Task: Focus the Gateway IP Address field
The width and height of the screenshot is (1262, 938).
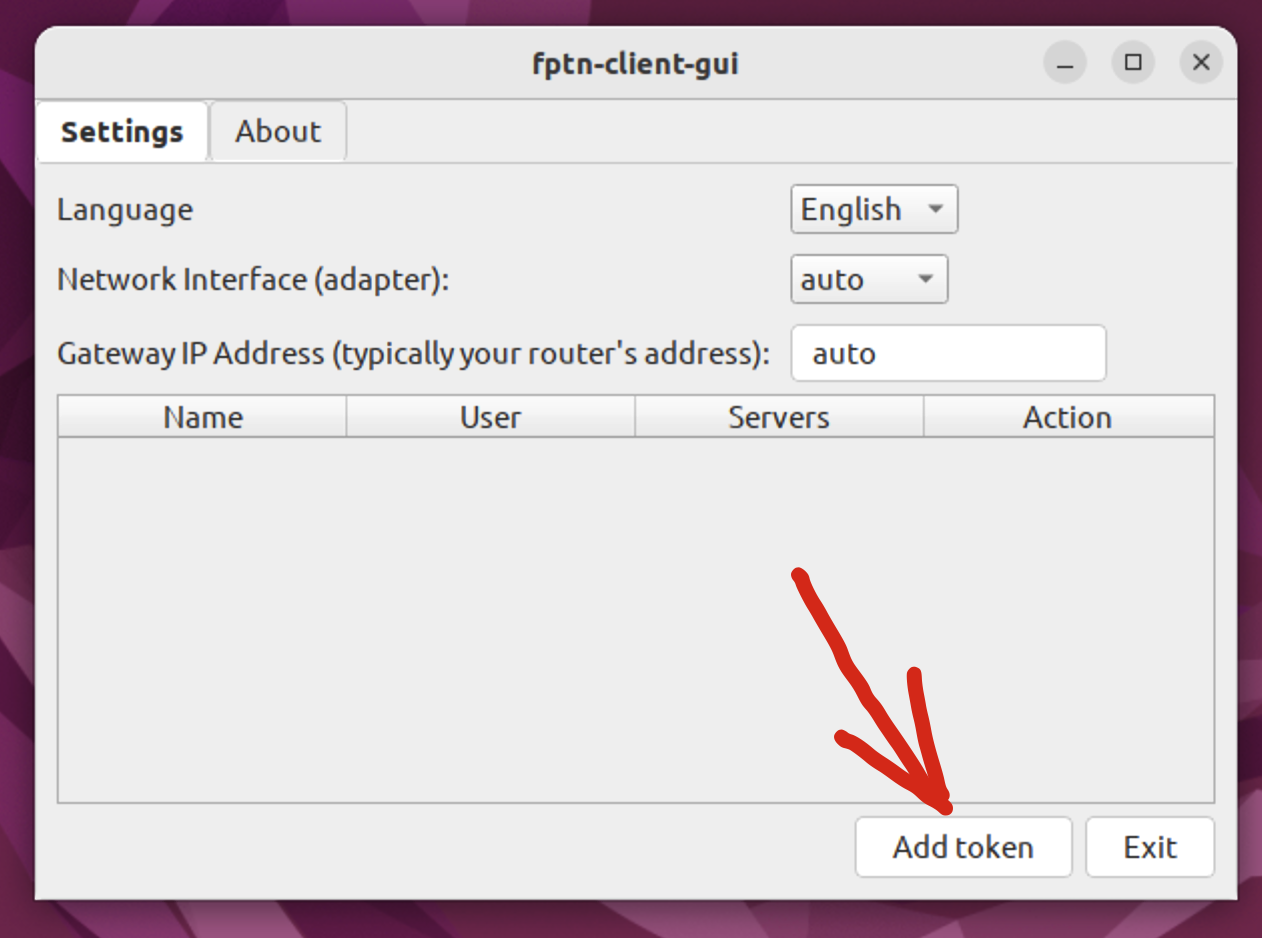Action: (x=948, y=353)
